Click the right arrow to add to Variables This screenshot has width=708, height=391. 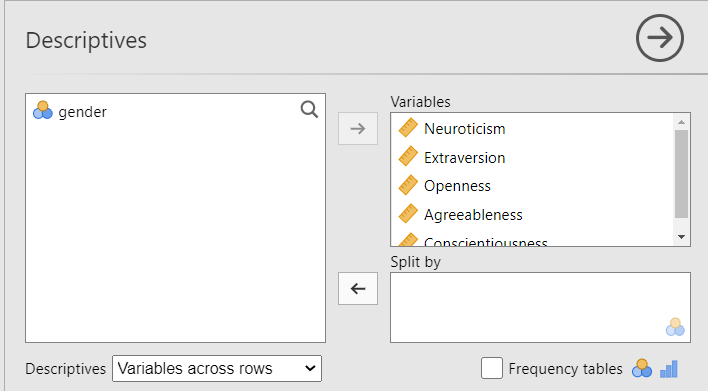click(x=358, y=129)
